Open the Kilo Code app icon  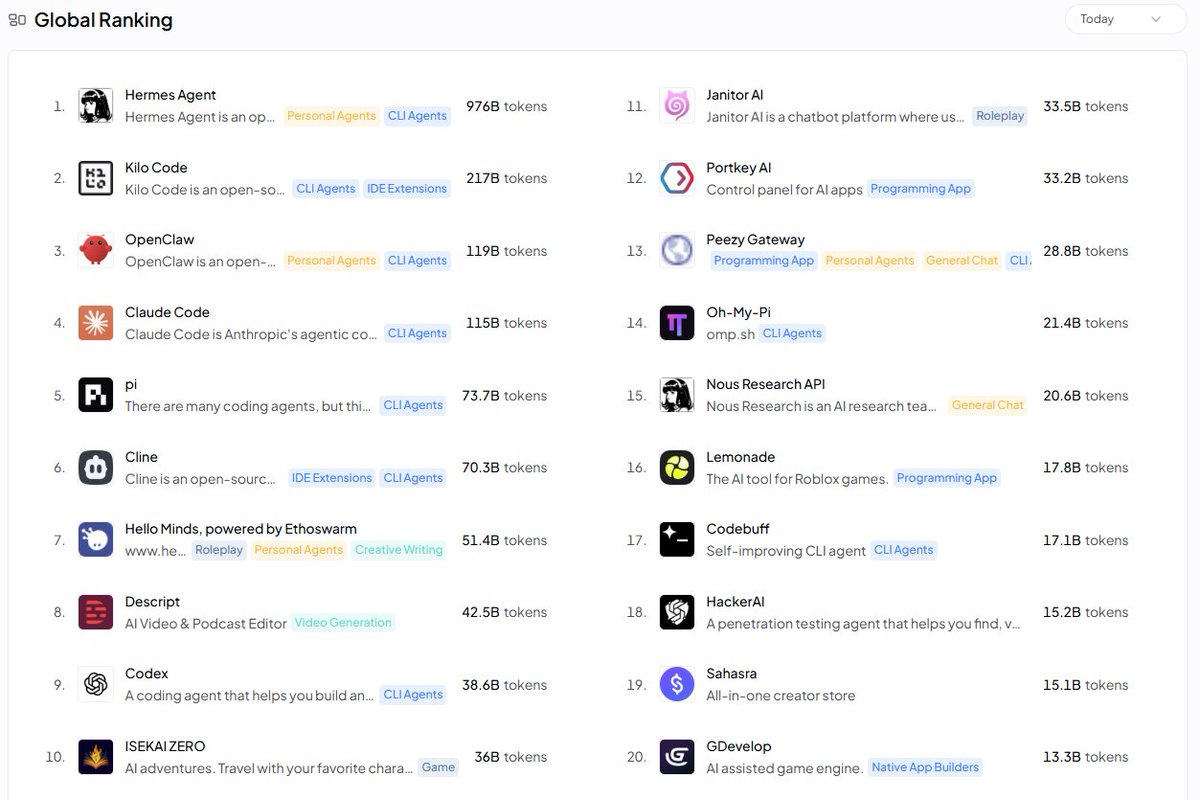96,178
